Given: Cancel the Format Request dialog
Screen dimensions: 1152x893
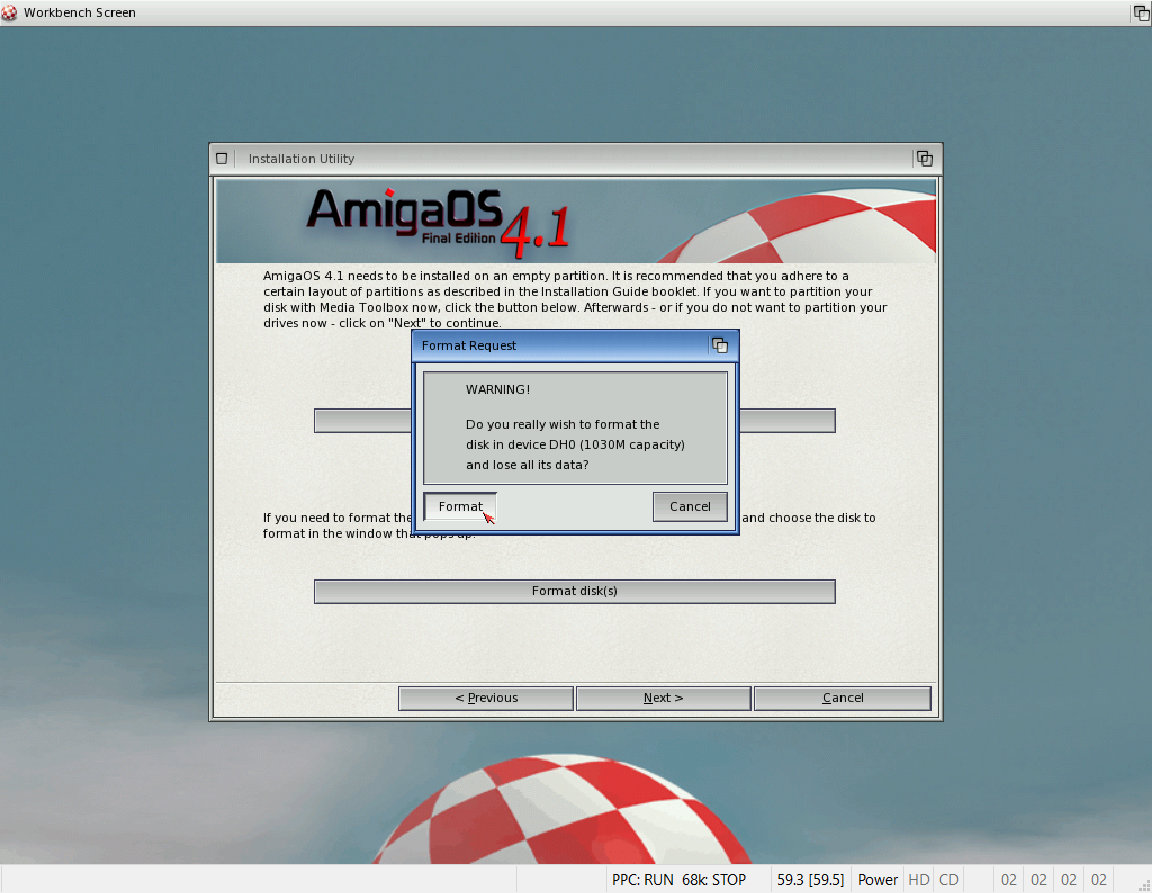Looking at the screenshot, I should tap(690, 506).
